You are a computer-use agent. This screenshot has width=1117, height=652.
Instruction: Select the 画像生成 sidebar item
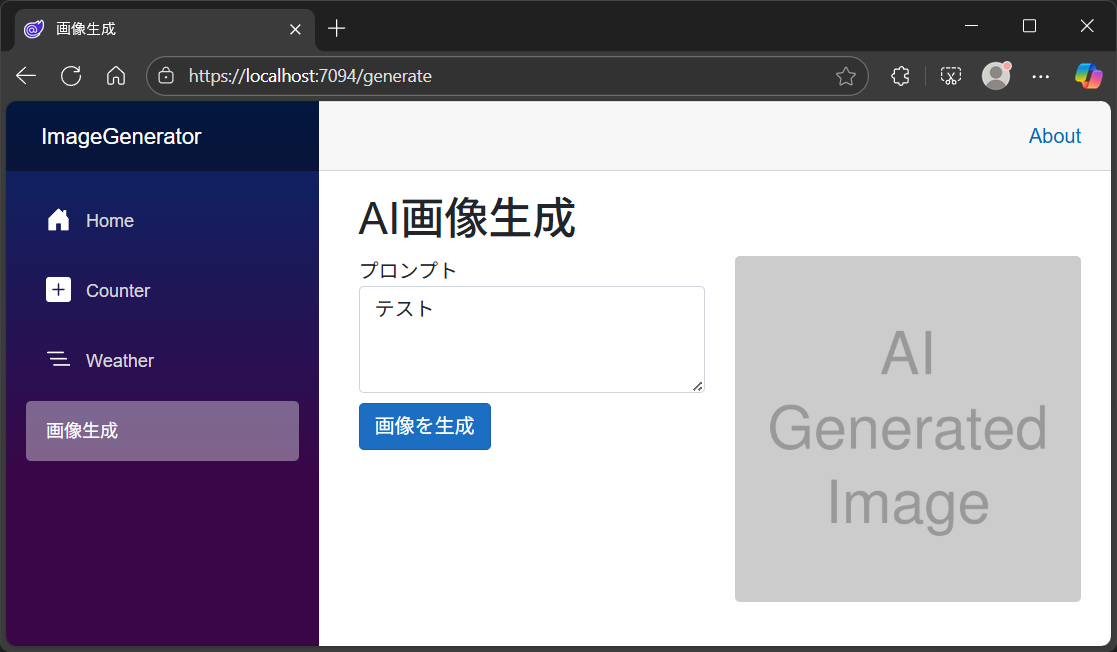pos(162,431)
